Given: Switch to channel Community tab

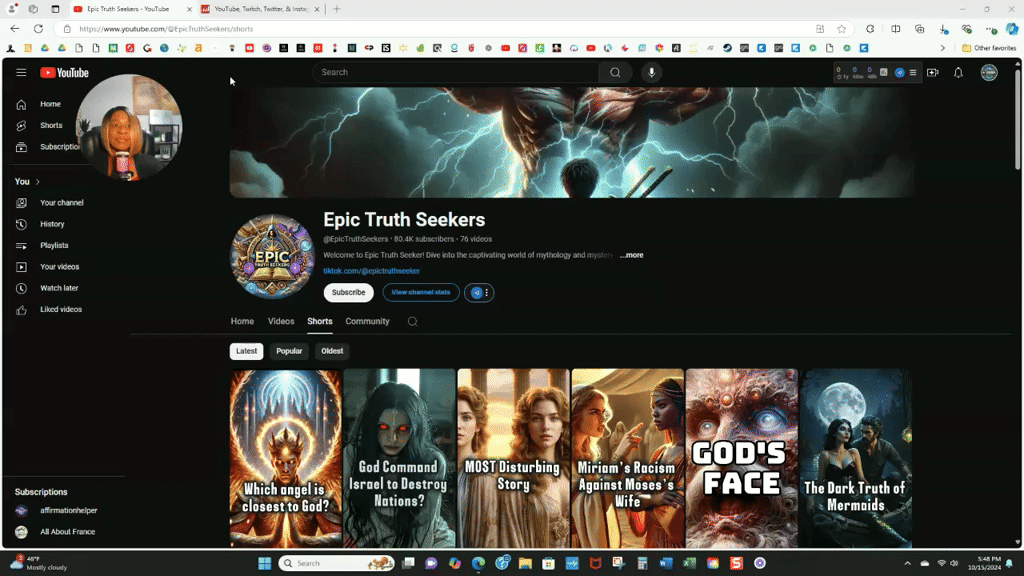Looking at the screenshot, I should [x=367, y=321].
